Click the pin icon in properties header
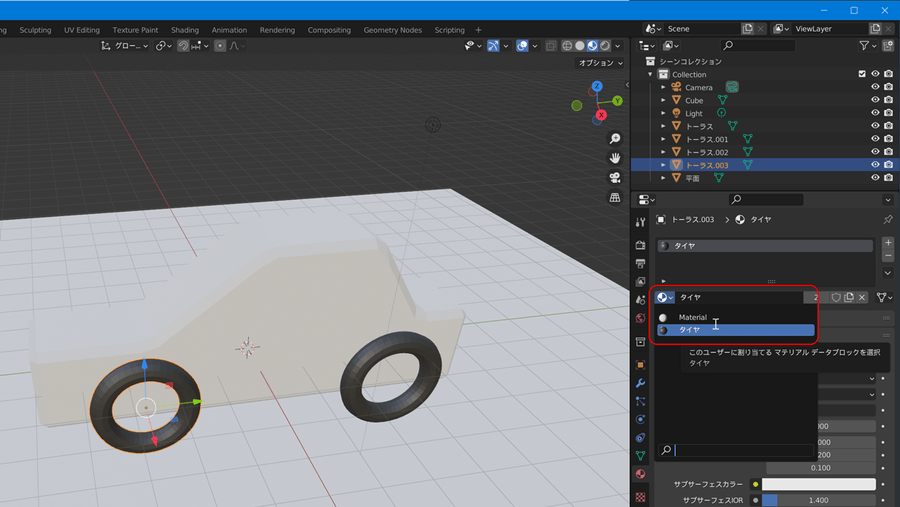 pyautogui.click(x=887, y=219)
